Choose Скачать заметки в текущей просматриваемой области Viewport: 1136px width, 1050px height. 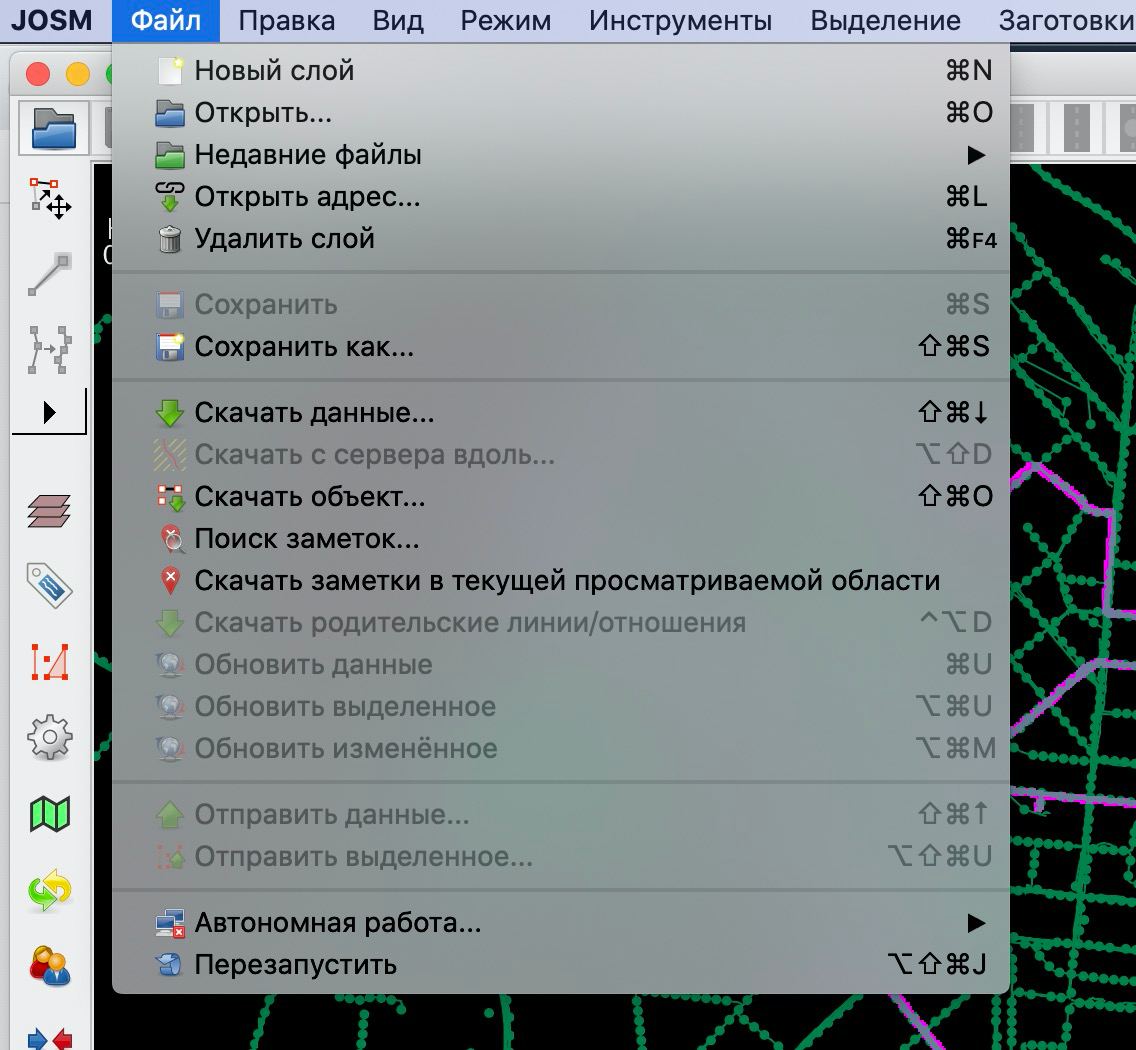coord(561,580)
